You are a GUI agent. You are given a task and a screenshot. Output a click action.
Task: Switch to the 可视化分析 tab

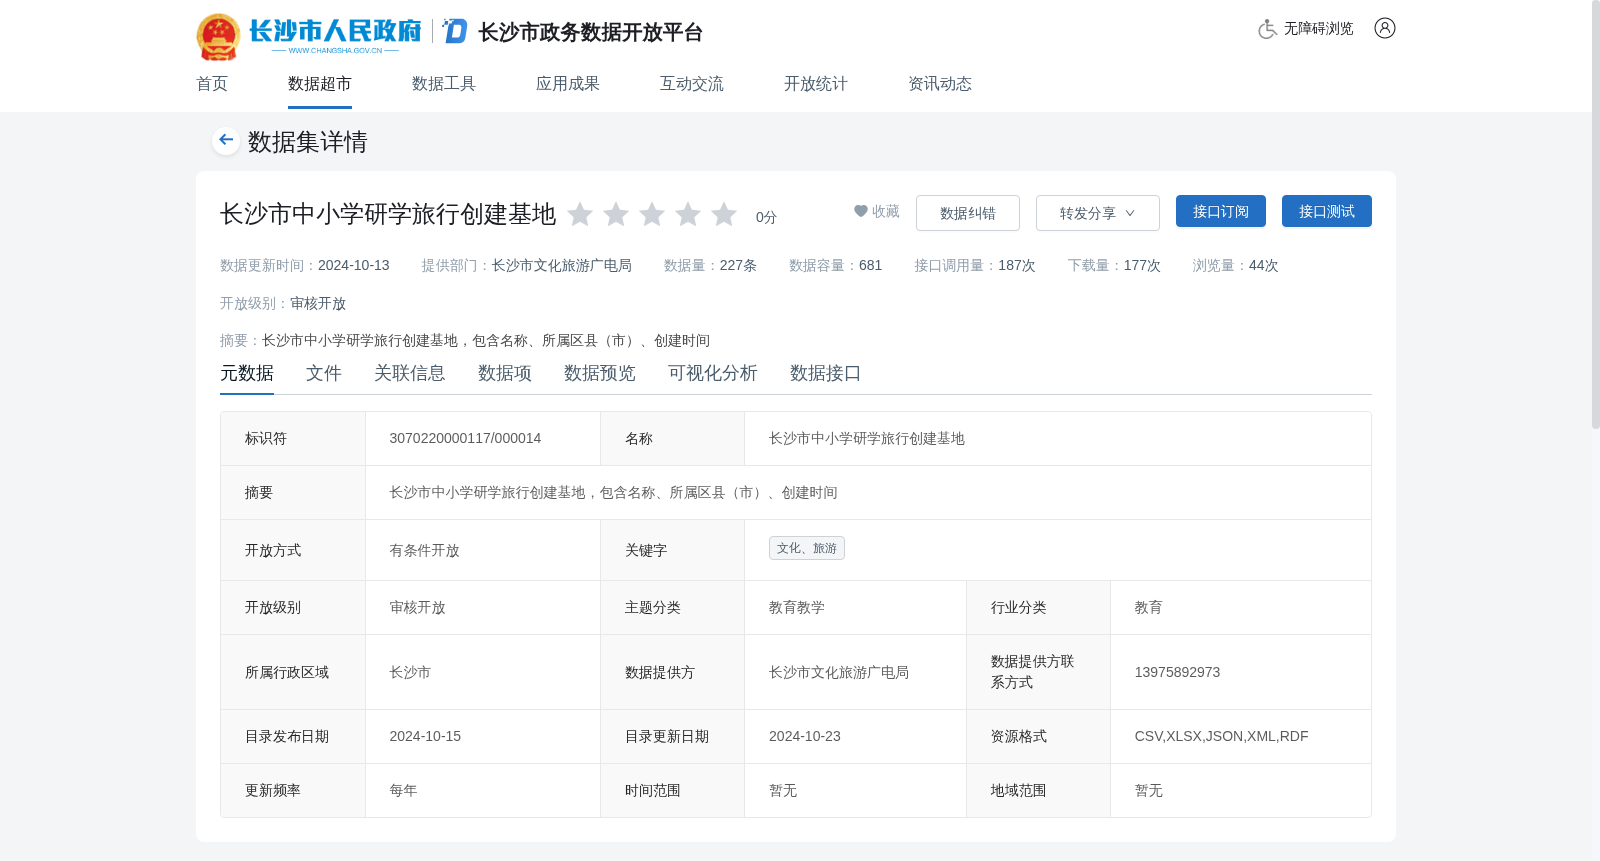[713, 373]
